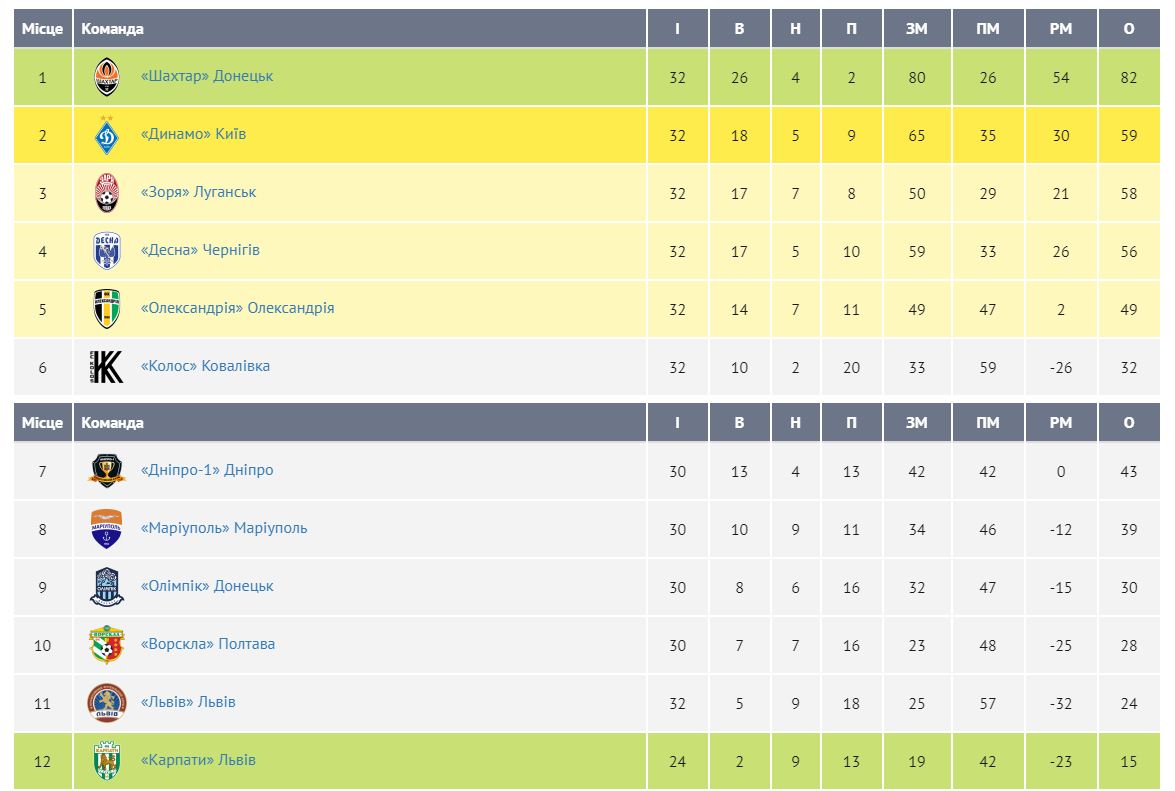Click the Kolos Kovalivka K logo

pyautogui.click(x=106, y=367)
